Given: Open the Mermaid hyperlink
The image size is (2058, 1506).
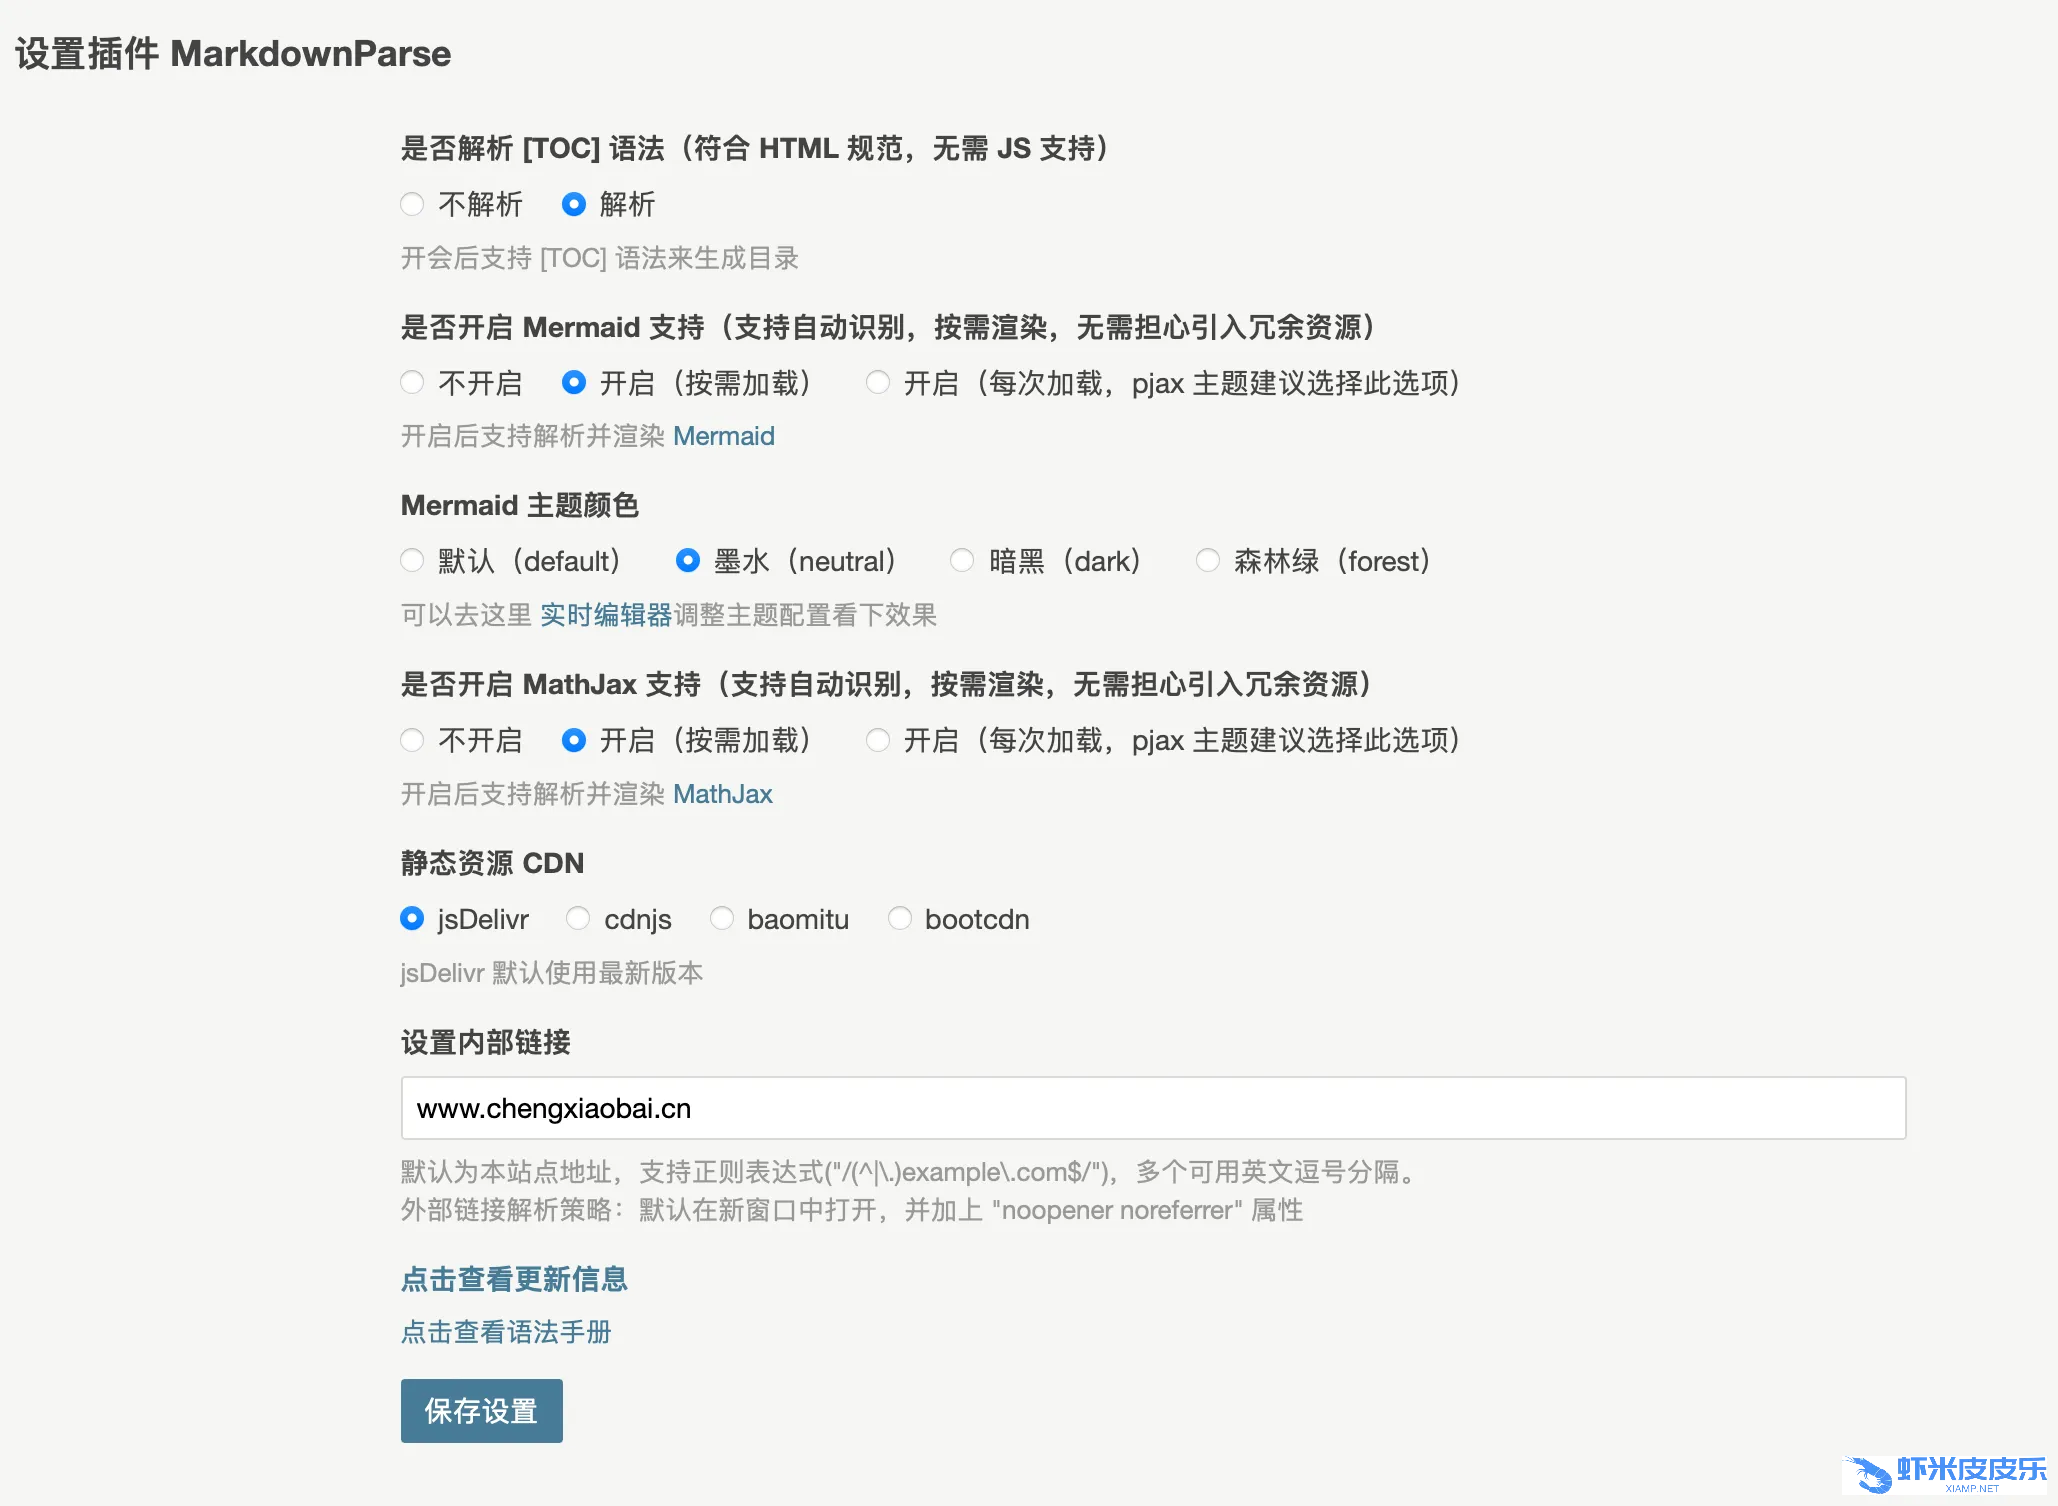Looking at the screenshot, I should (723, 436).
